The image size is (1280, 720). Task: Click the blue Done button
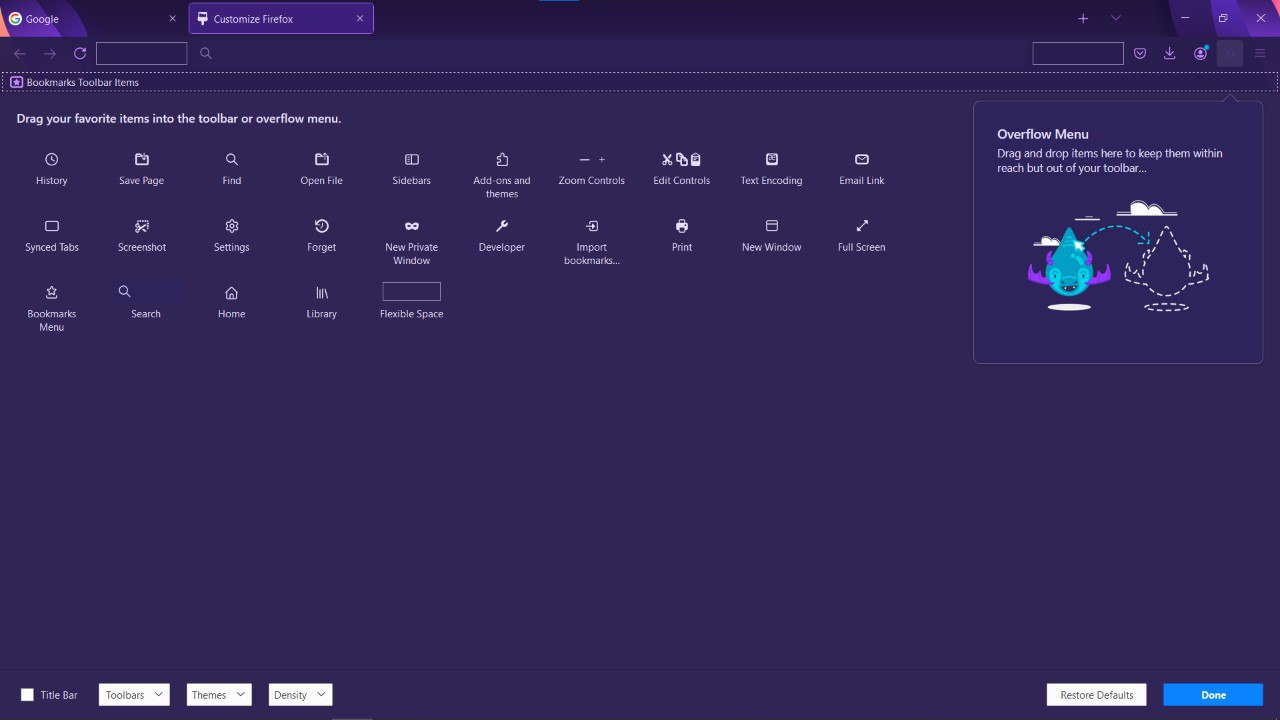coord(1213,695)
